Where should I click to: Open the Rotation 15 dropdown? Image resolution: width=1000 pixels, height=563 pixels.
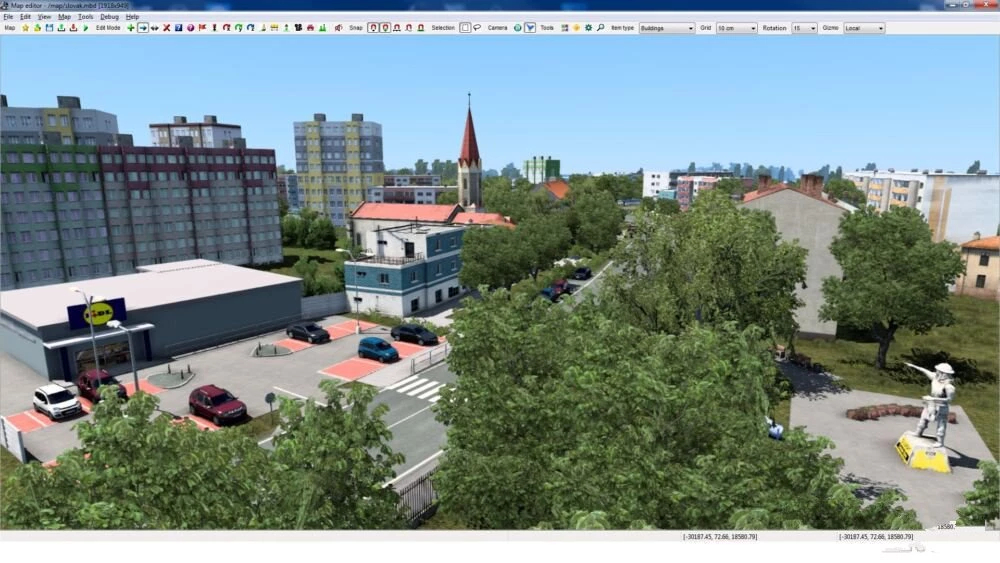pos(804,28)
